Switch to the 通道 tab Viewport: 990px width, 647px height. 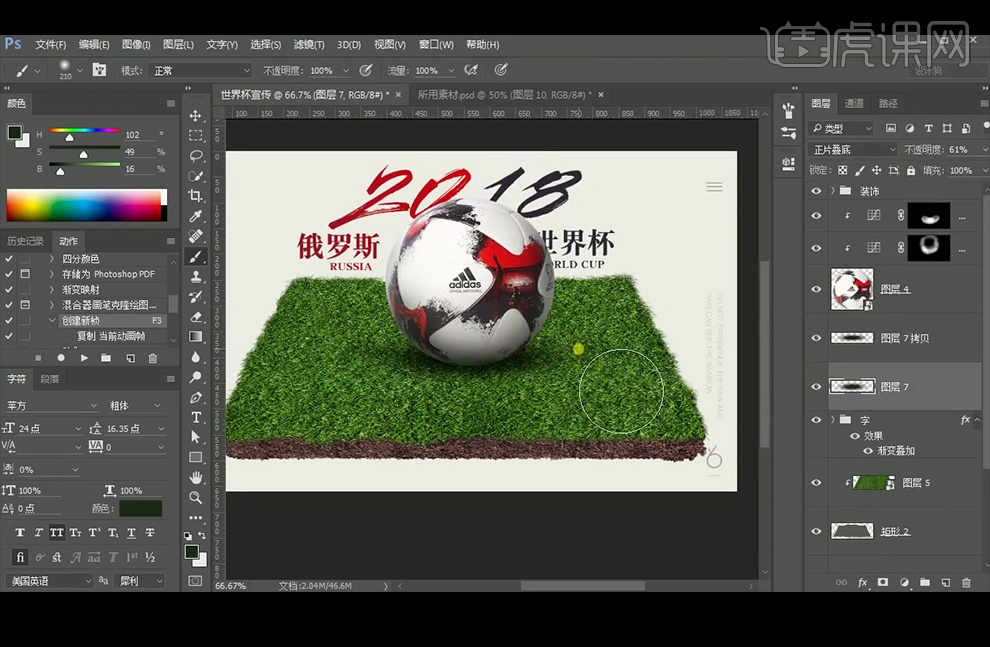854,103
